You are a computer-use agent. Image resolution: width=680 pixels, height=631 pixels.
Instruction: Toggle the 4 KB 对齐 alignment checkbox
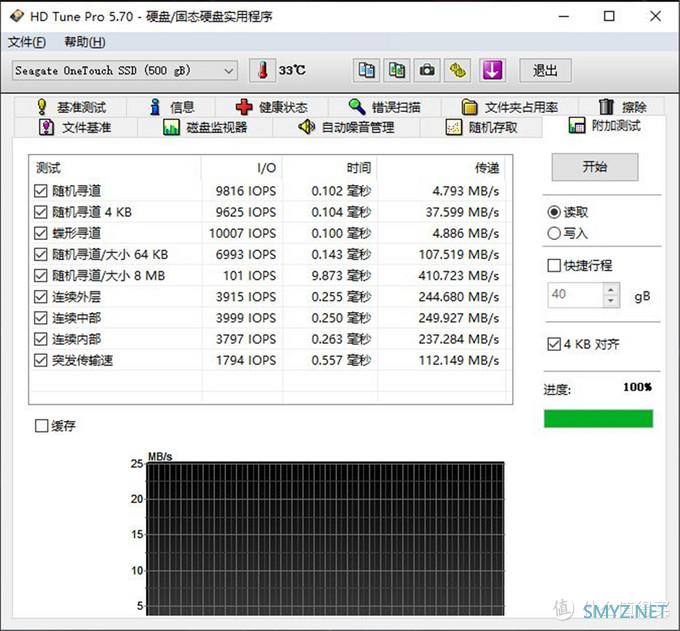554,344
